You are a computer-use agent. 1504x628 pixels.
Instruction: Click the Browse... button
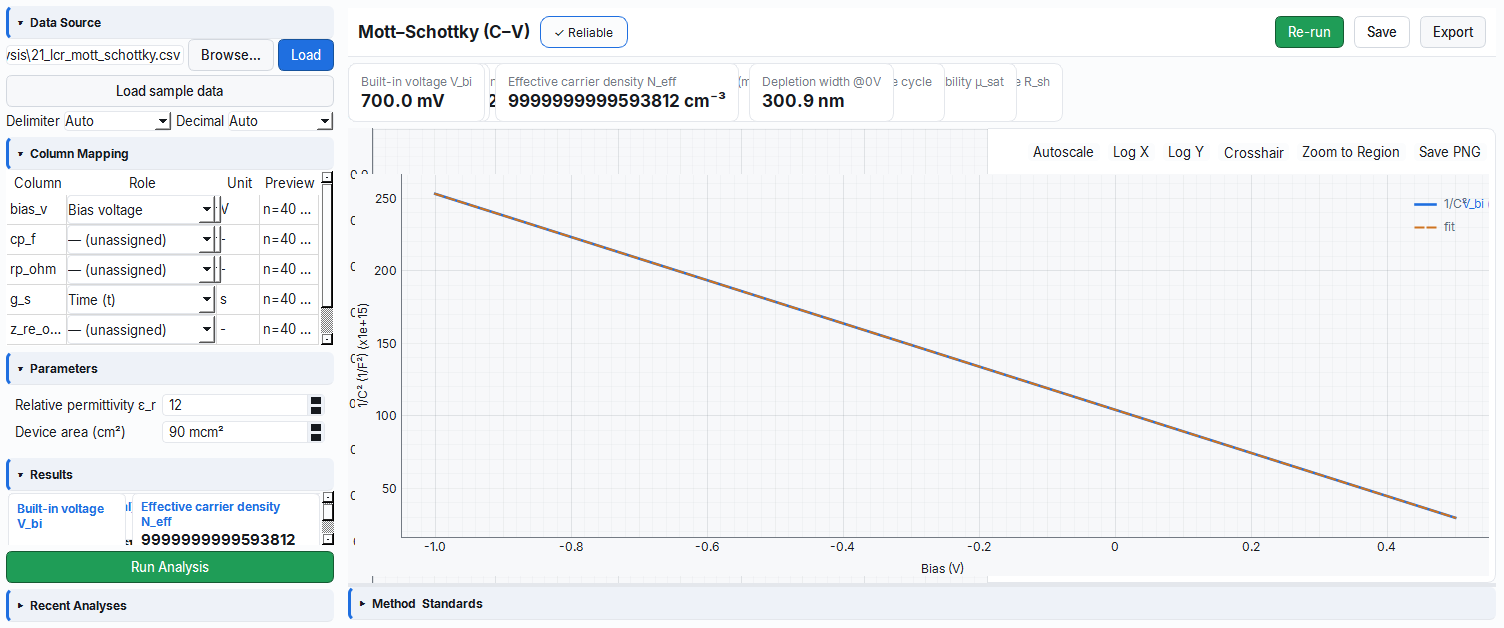(x=231, y=55)
